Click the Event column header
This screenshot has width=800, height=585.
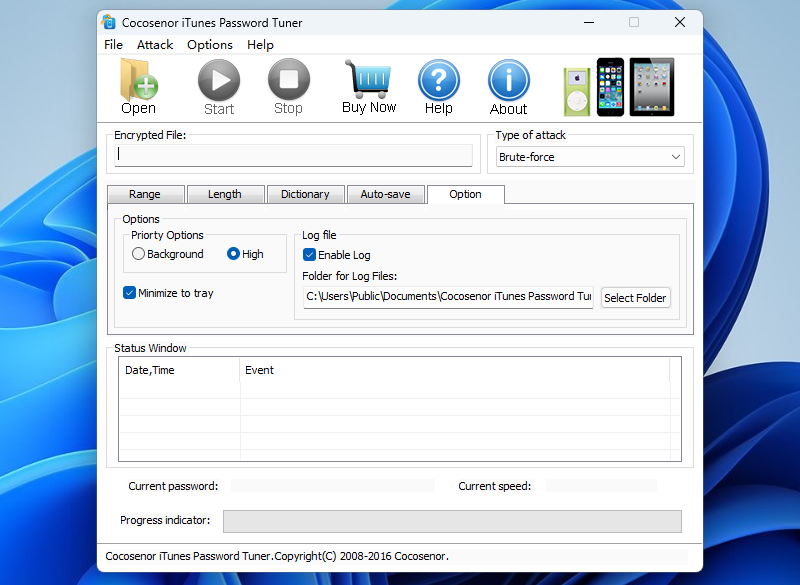455,370
